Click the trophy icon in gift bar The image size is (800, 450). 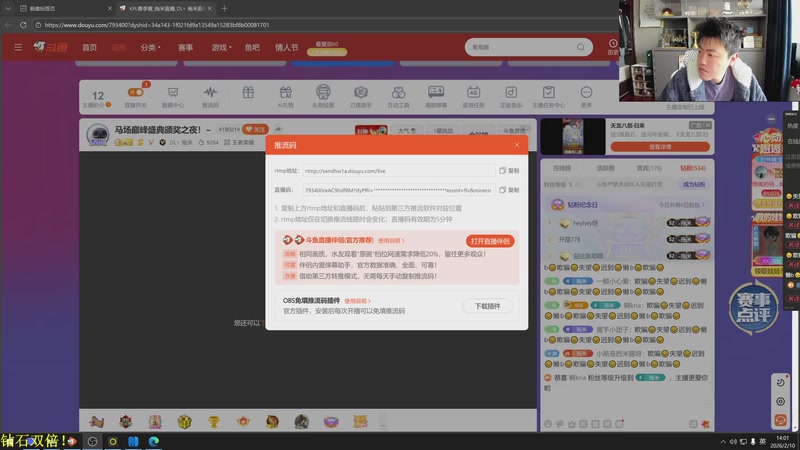point(213,421)
